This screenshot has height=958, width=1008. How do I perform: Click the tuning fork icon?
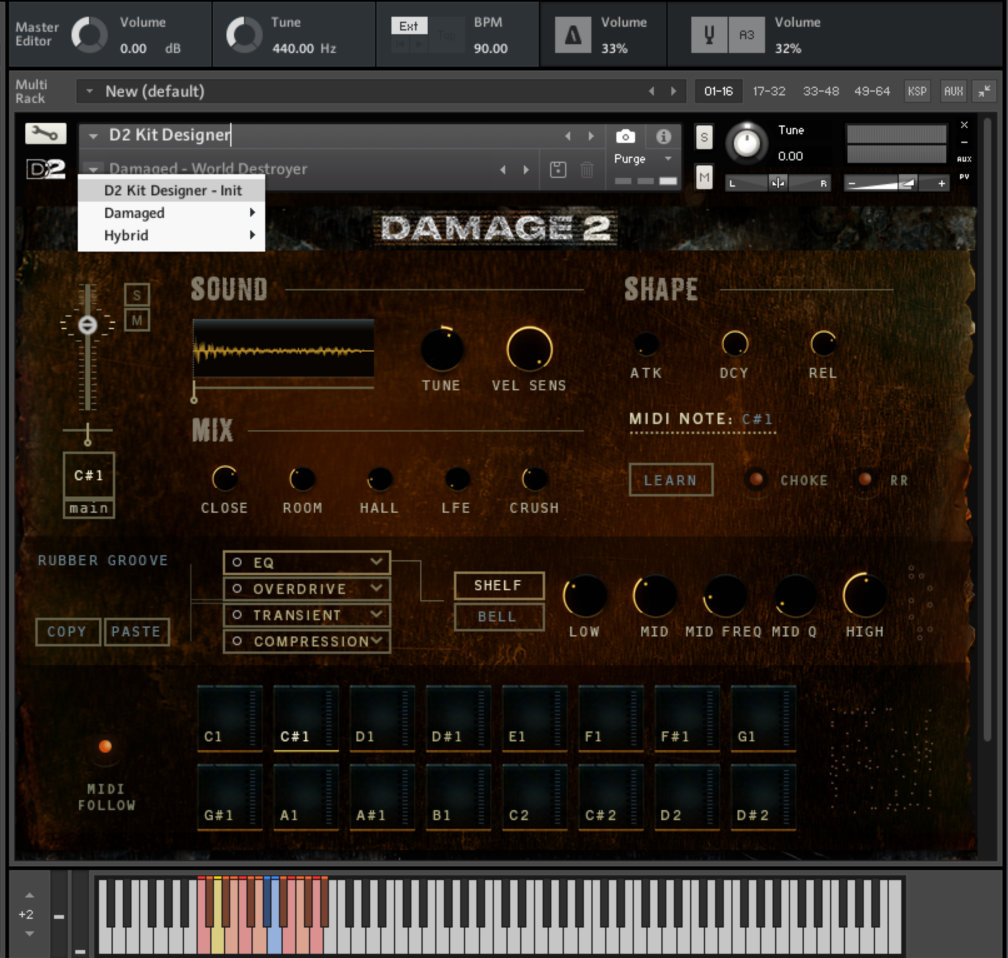(x=709, y=35)
